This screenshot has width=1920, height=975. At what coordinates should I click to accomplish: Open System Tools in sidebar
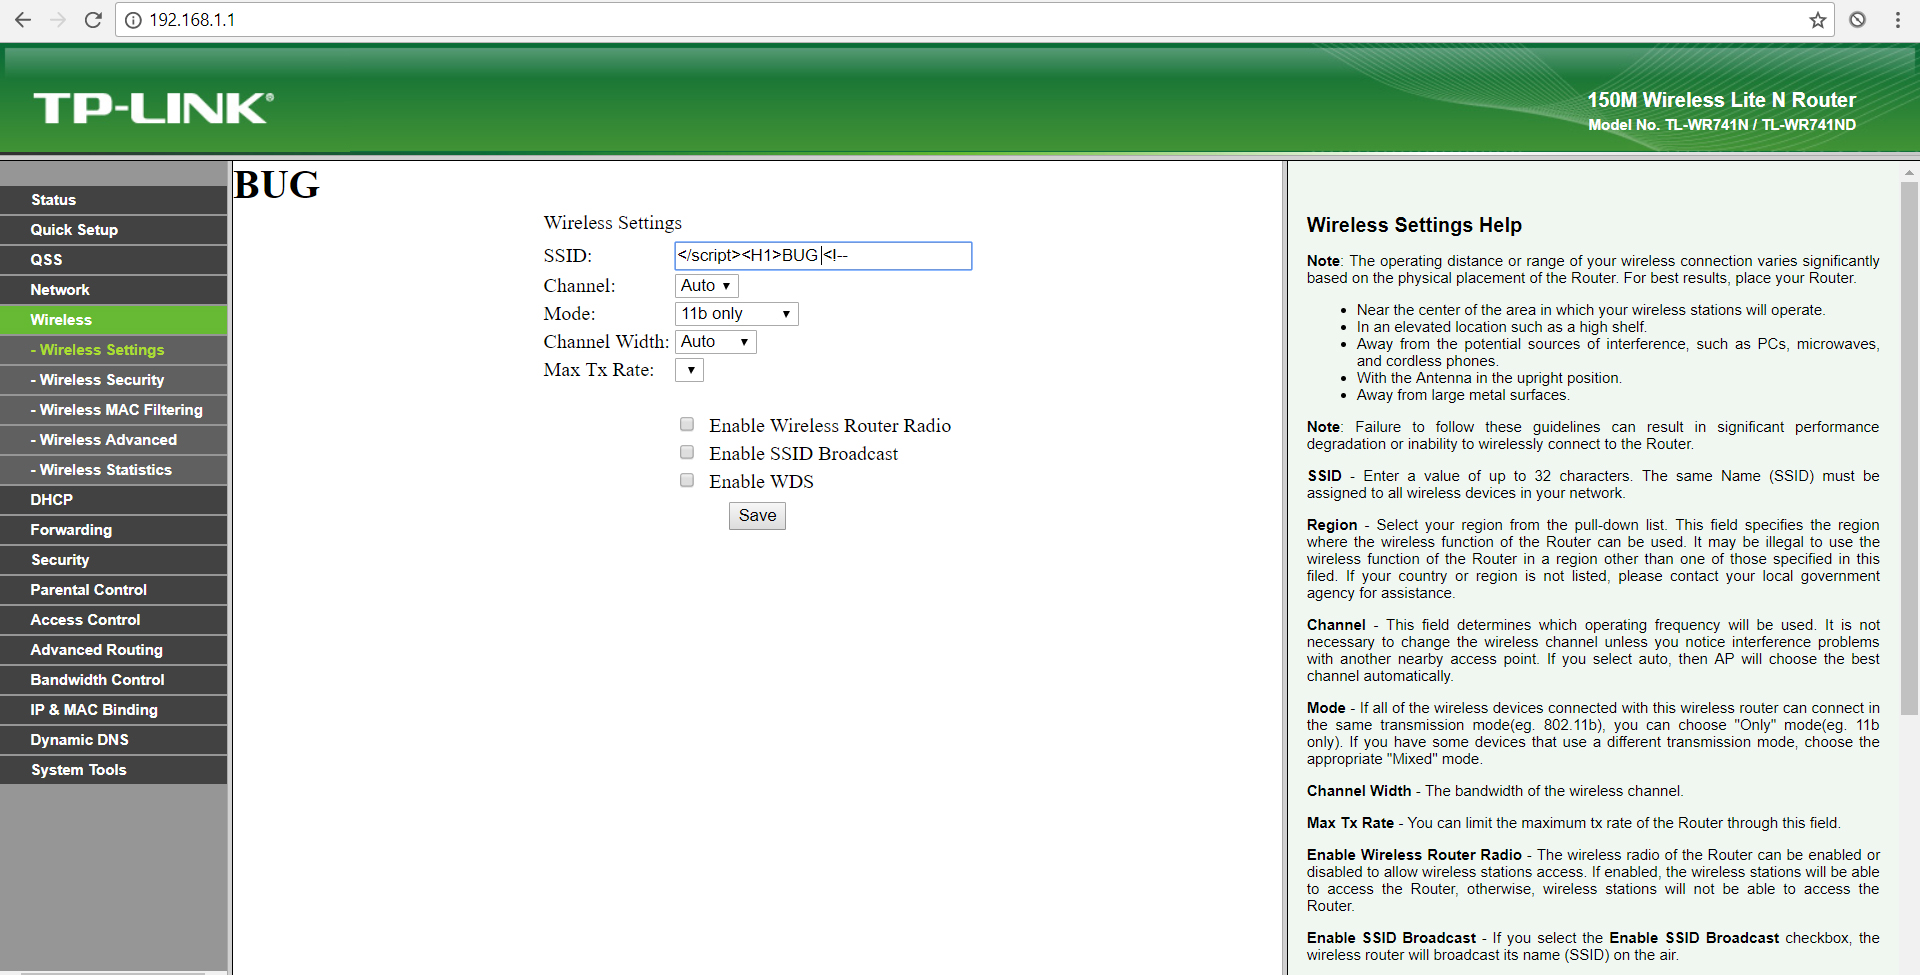point(114,770)
